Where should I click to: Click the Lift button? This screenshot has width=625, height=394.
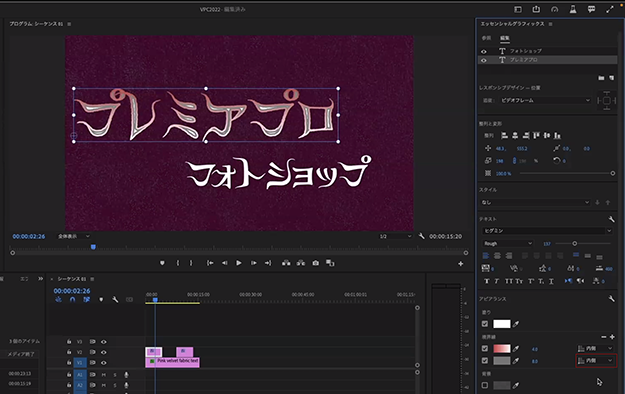pos(286,263)
